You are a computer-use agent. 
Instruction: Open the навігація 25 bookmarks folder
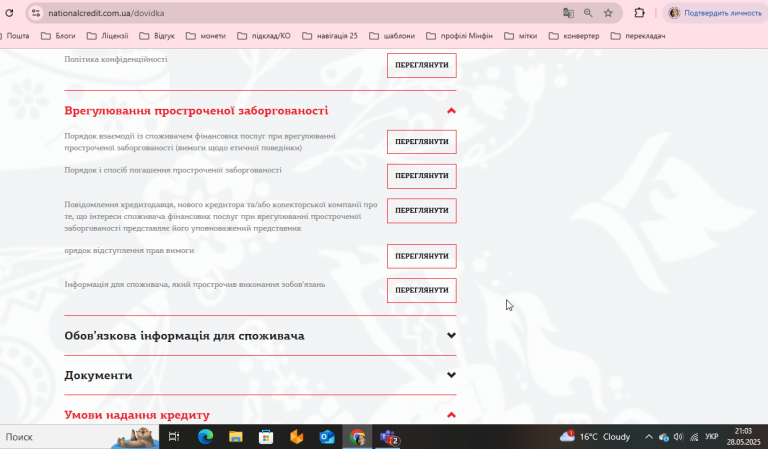[x=330, y=36]
